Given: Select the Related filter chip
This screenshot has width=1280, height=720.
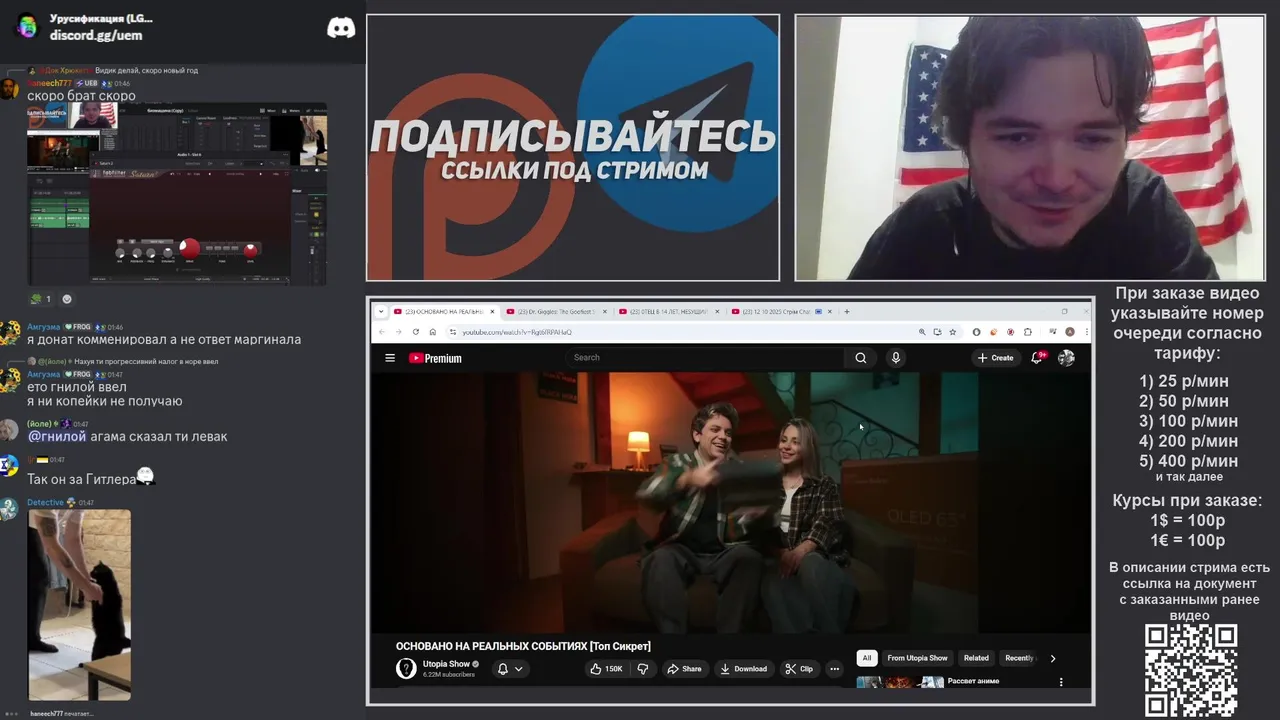Looking at the screenshot, I should 976,658.
